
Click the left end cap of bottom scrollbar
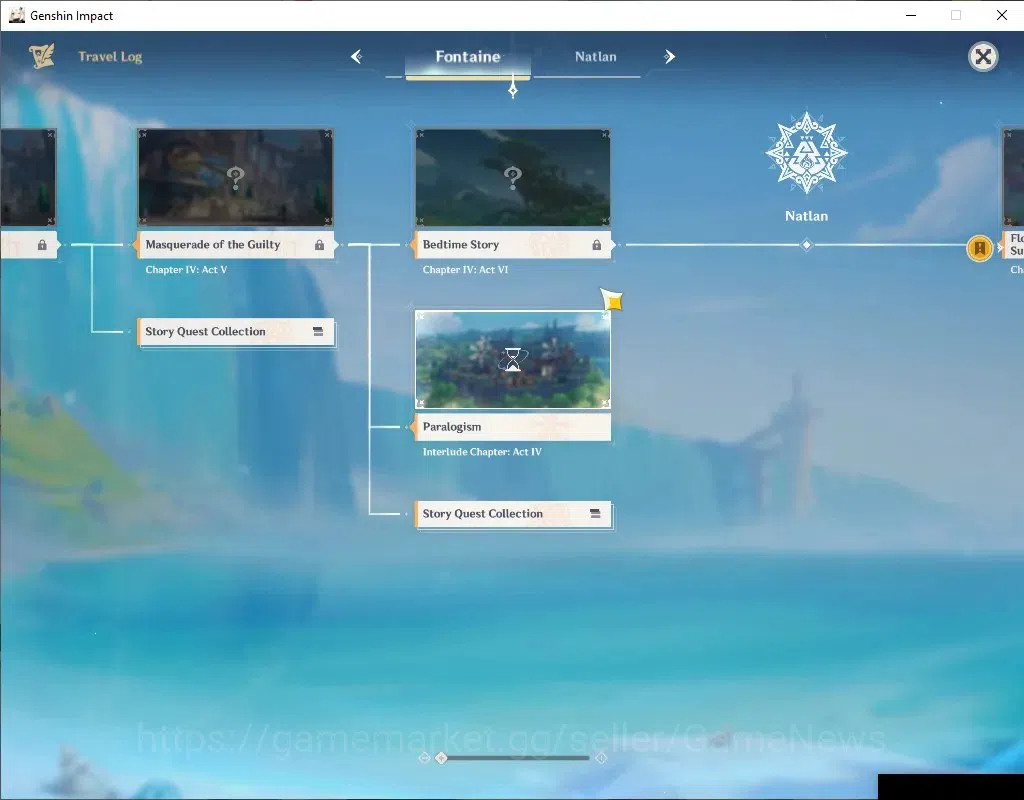pyautogui.click(x=424, y=758)
